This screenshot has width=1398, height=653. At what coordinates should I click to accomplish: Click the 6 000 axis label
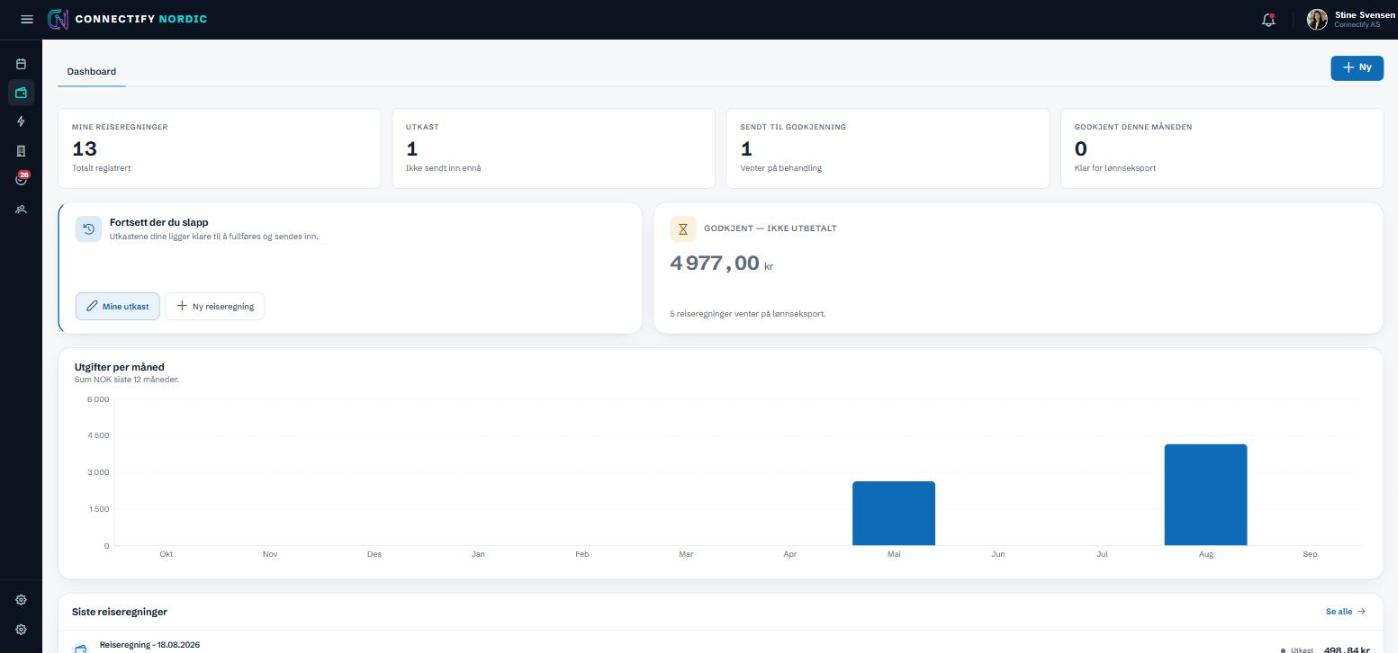pos(98,399)
